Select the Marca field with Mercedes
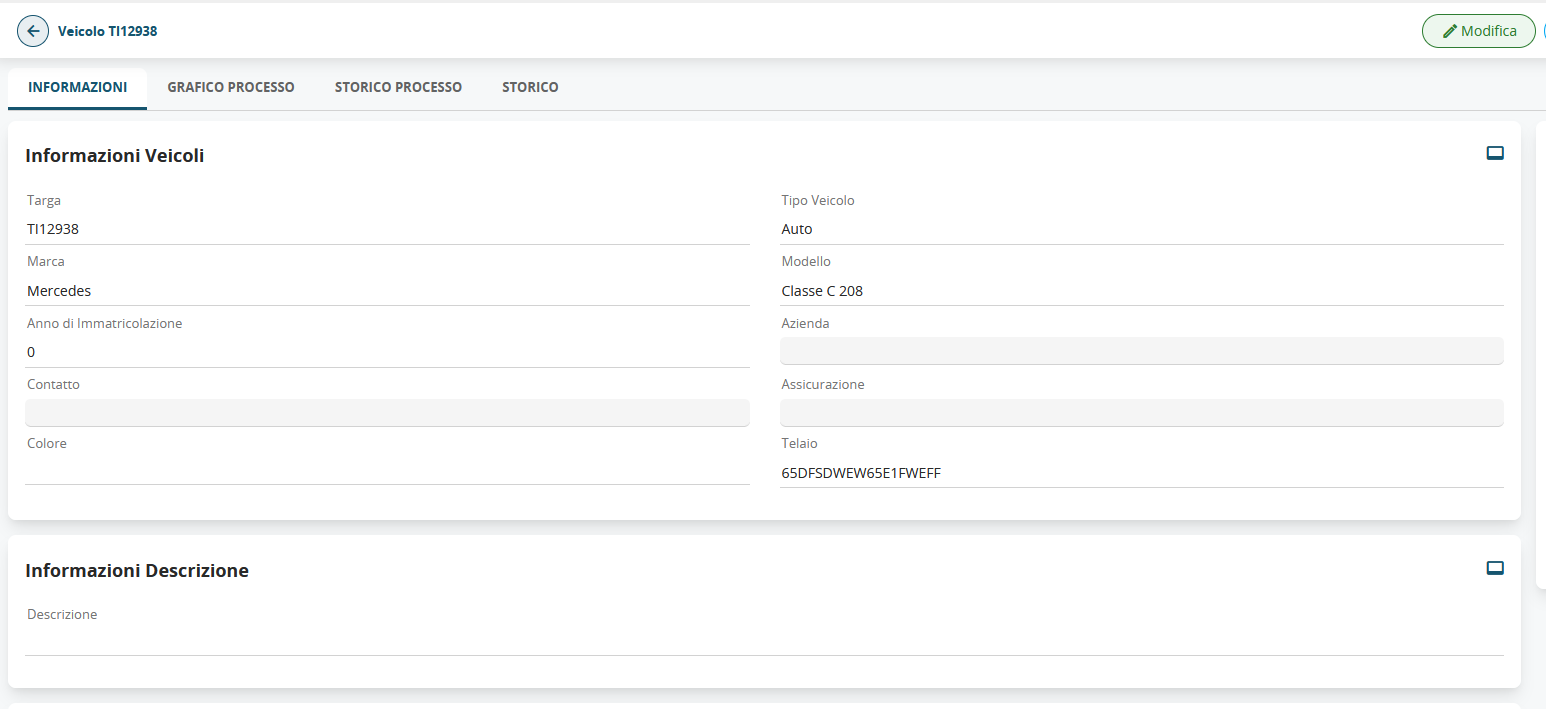Screen dimensions: 1546x709 click(387, 291)
